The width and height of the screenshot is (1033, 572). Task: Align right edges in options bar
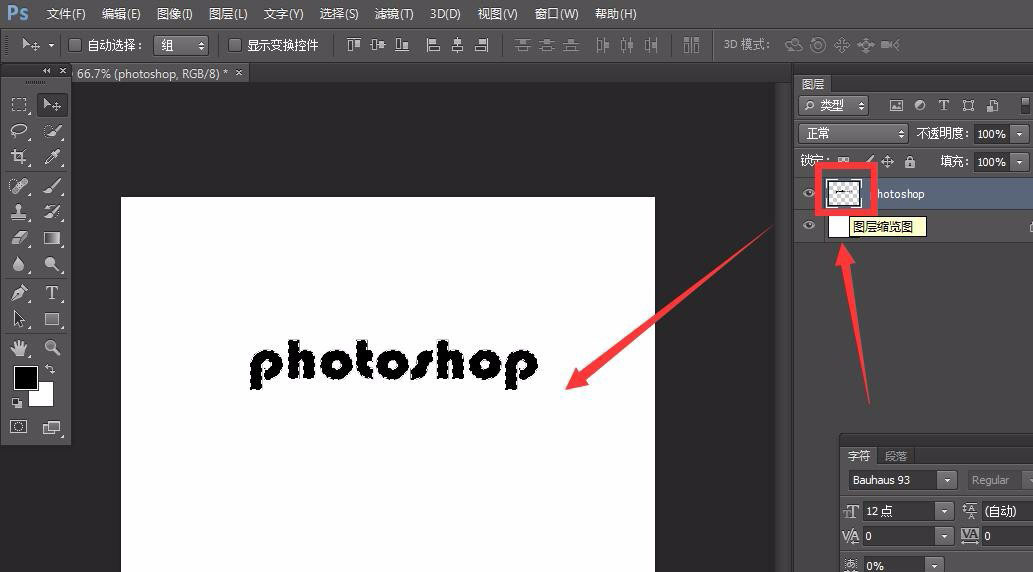click(x=482, y=45)
